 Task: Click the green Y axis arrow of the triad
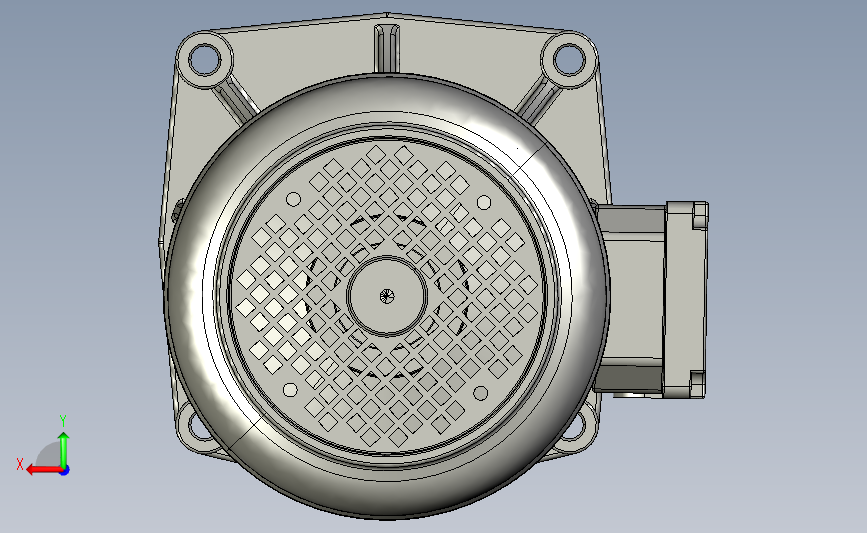[x=64, y=450]
